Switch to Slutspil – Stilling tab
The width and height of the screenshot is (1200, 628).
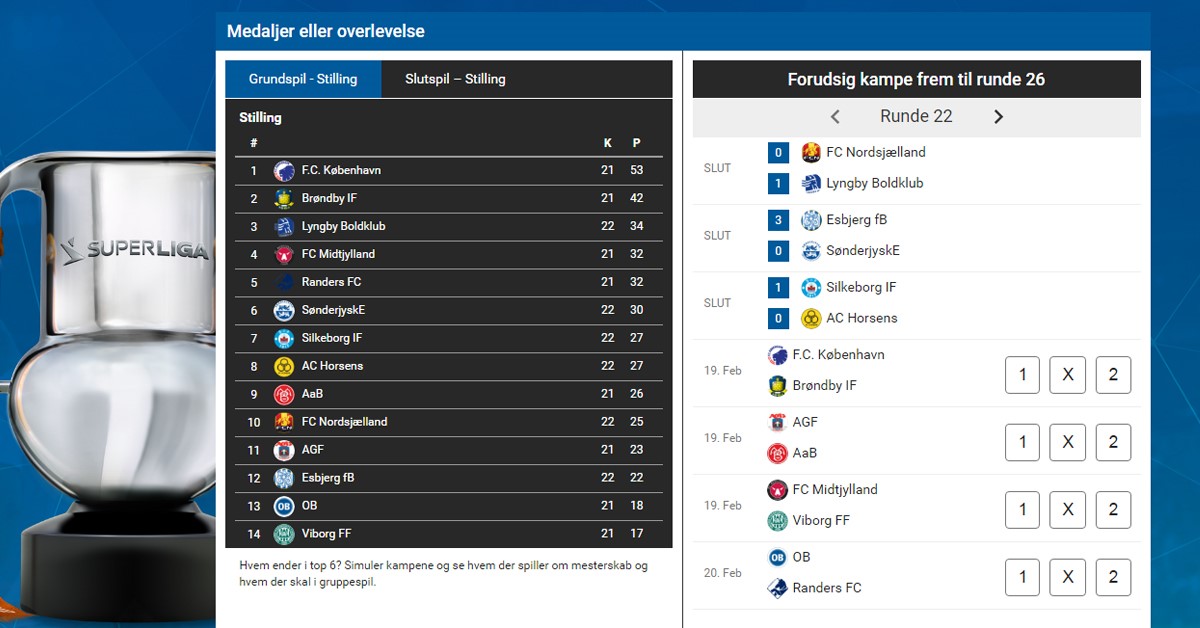click(x=455, y=79)
